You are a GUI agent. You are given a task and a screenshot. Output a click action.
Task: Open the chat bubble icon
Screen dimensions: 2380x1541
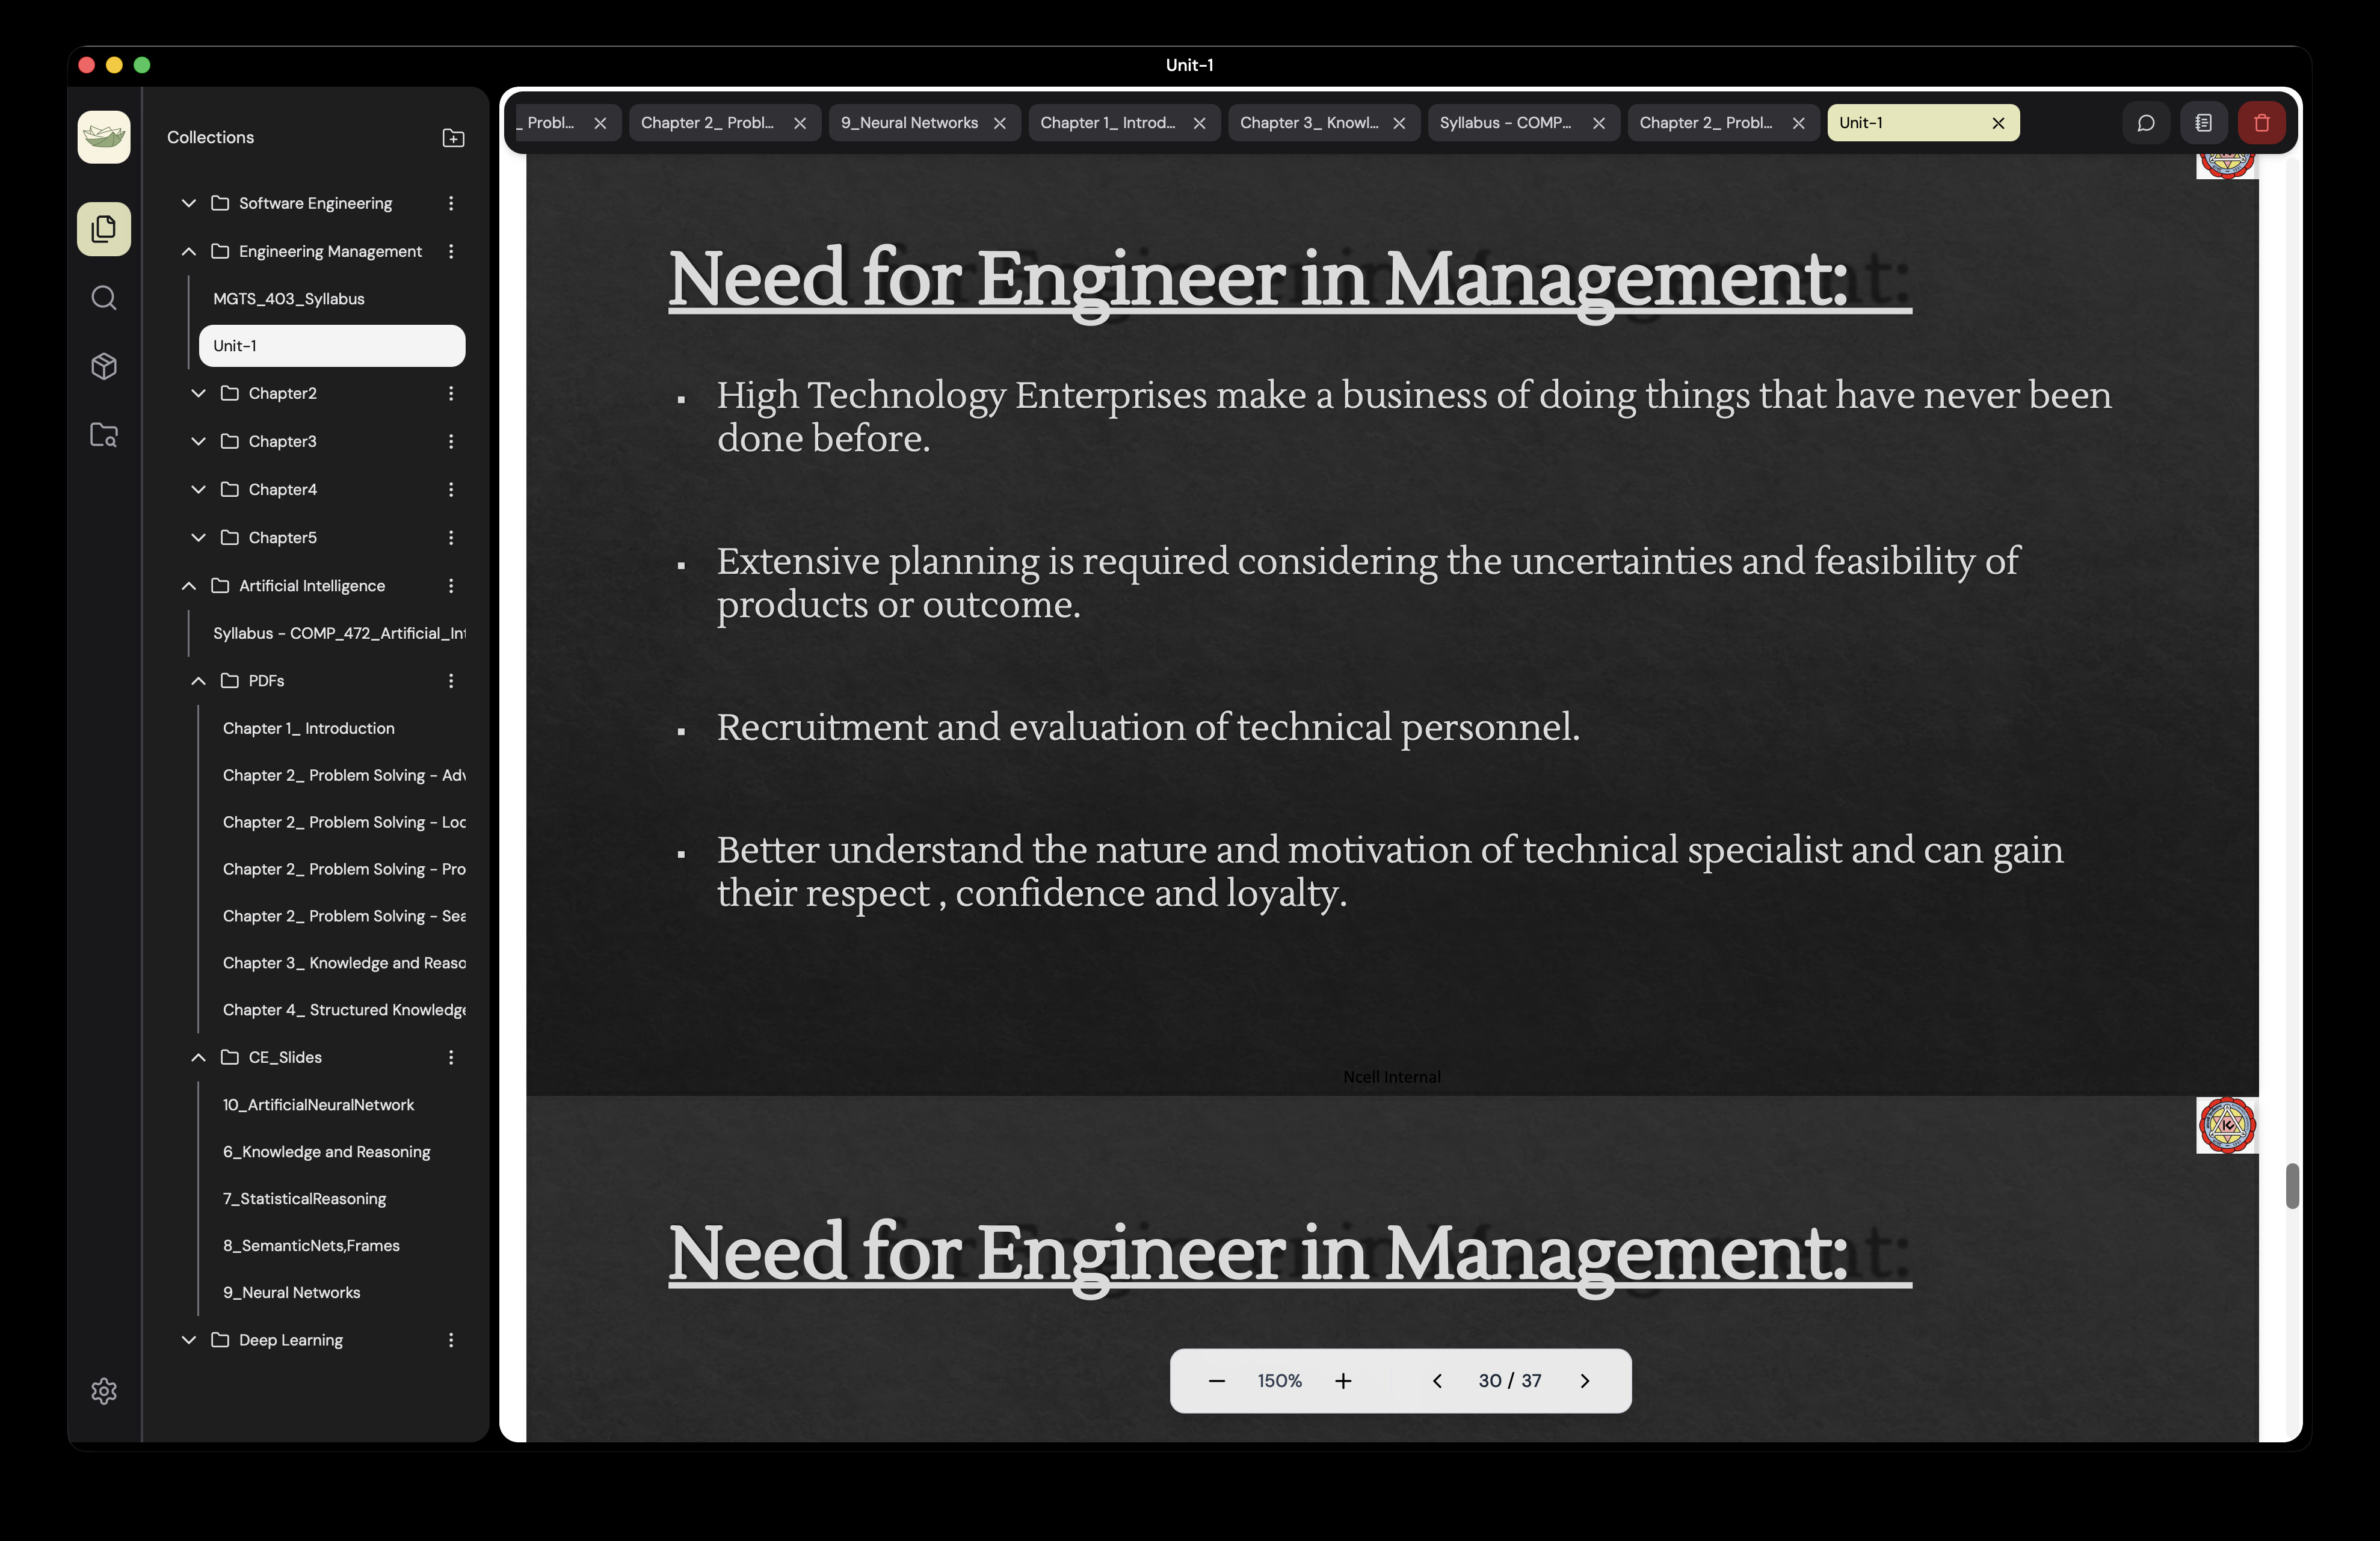(x=2146, y=123)
